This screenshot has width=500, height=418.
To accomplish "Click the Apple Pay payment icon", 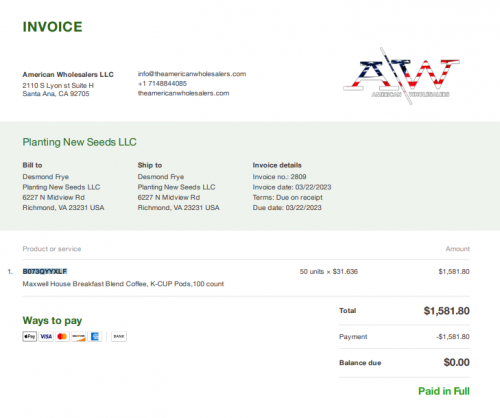I will [29, 336].
